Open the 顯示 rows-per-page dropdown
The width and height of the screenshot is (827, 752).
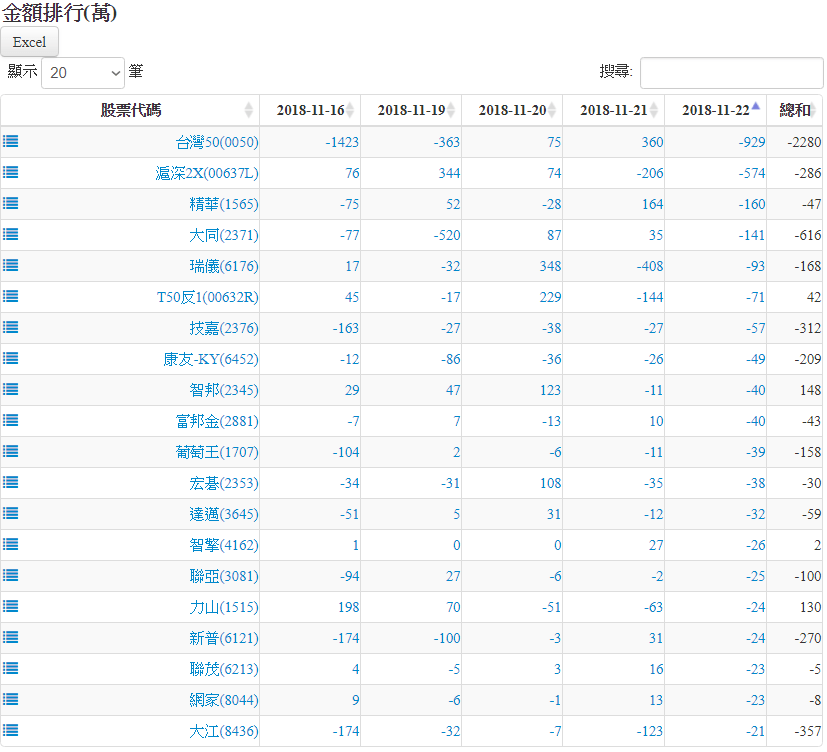[83, 73]
